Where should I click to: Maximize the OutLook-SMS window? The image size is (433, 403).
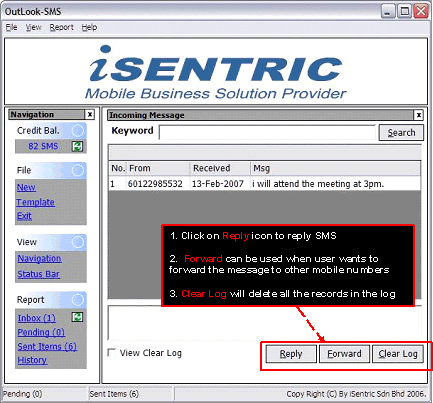(405, 12)
